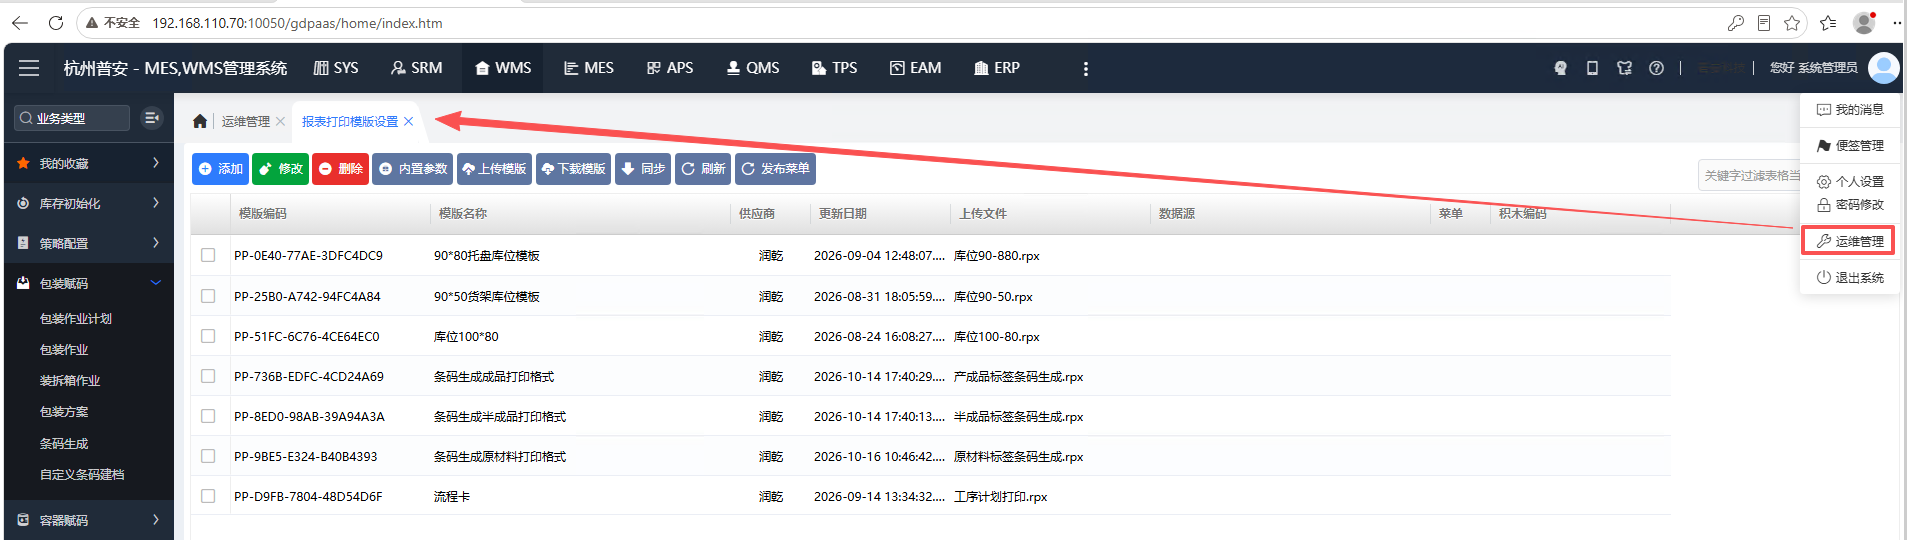Open 包装作业 in the sidebar
This screenshot has width=1907, height=540.
pos(64,350)
